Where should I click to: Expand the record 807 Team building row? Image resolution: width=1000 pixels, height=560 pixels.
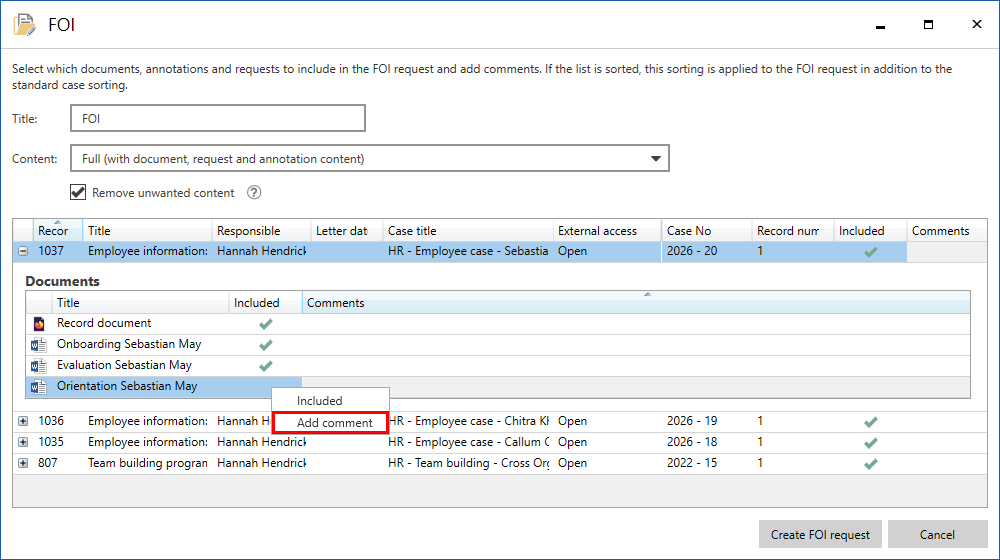click(x=23, y=464)
